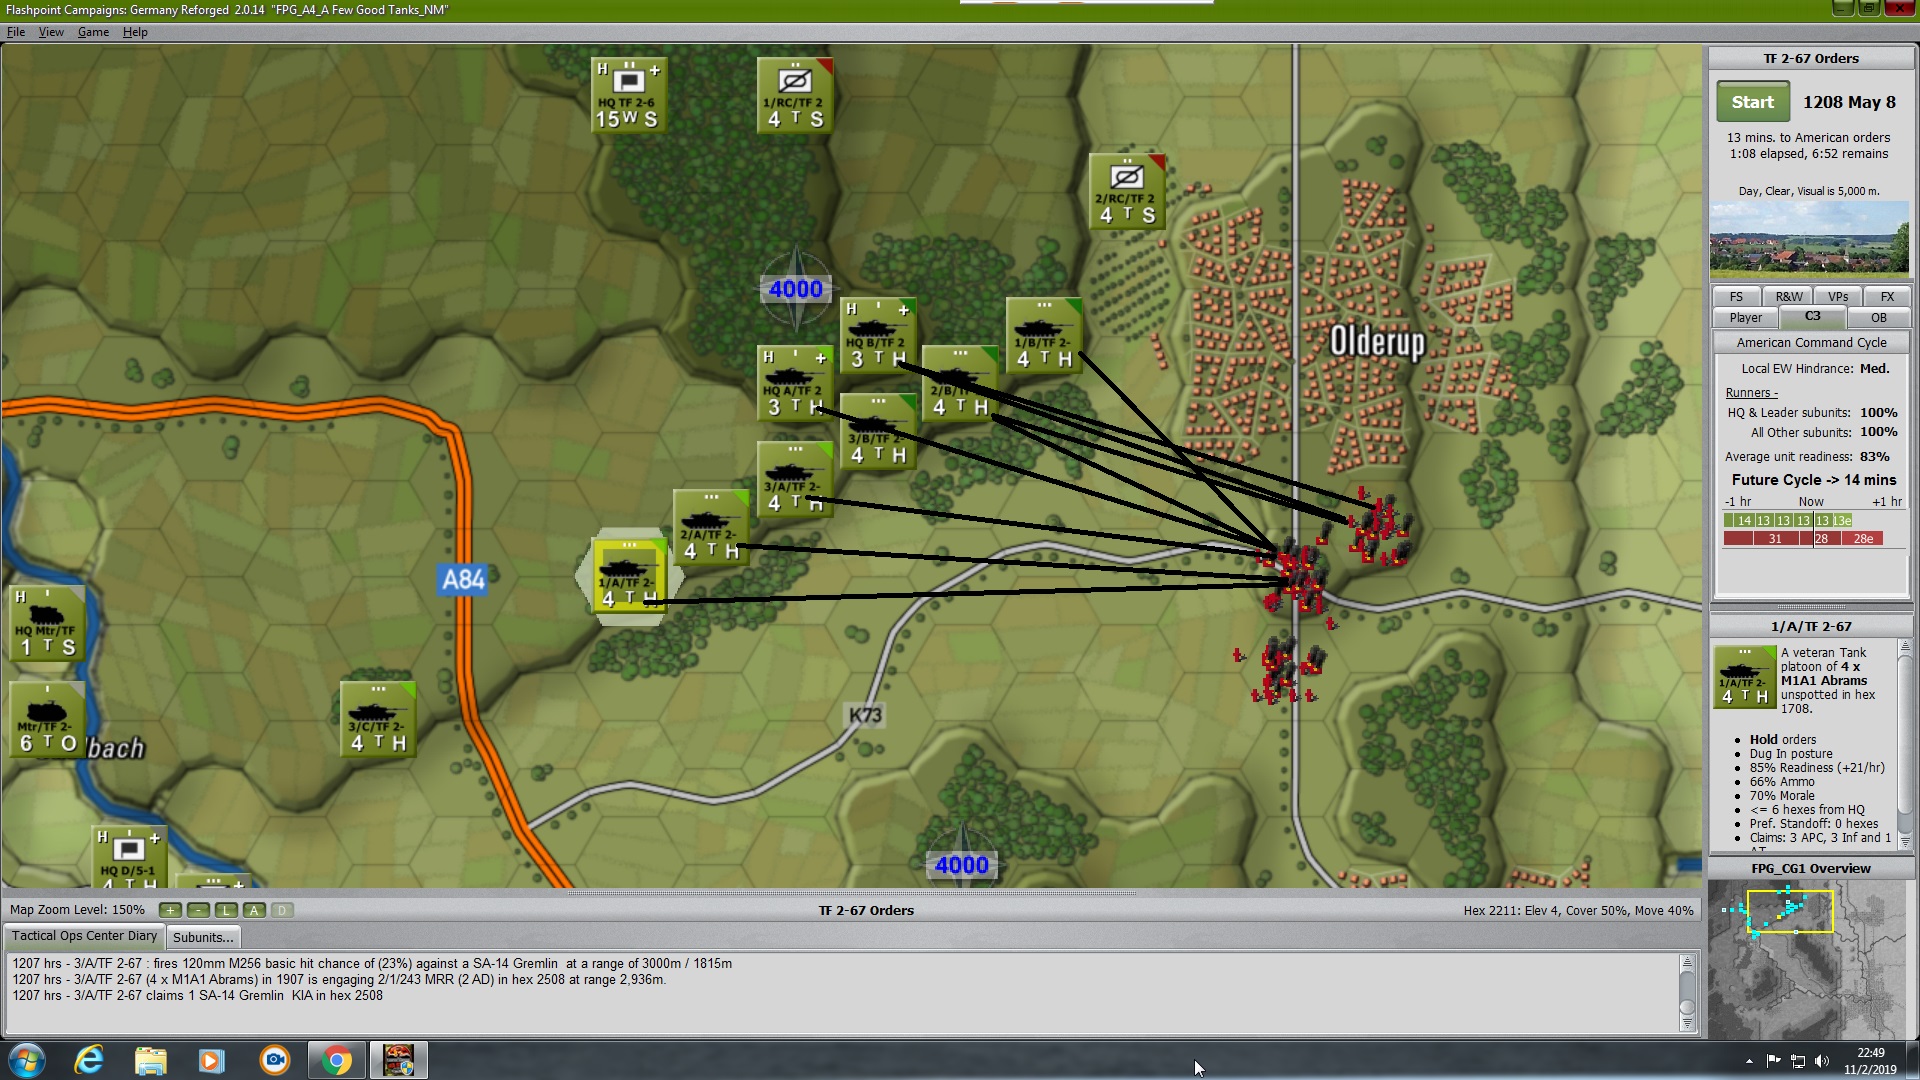1920x1080 pixels.
Task: Click the map zoom in plus button
Action: [170, 910]
